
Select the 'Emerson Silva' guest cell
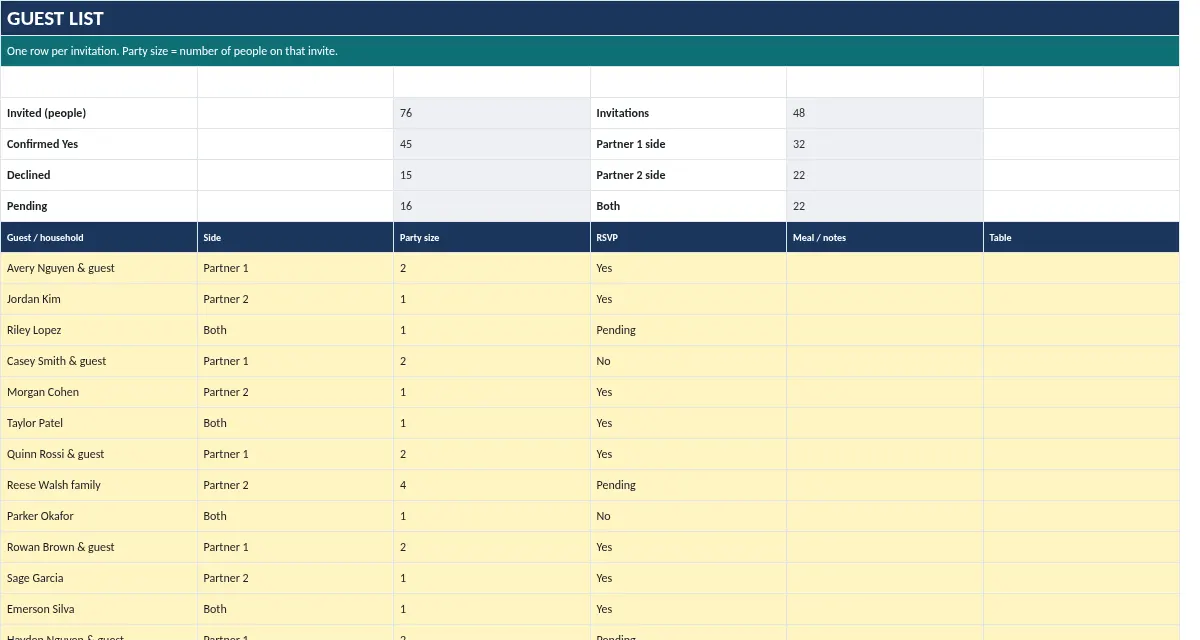(99, 609)
